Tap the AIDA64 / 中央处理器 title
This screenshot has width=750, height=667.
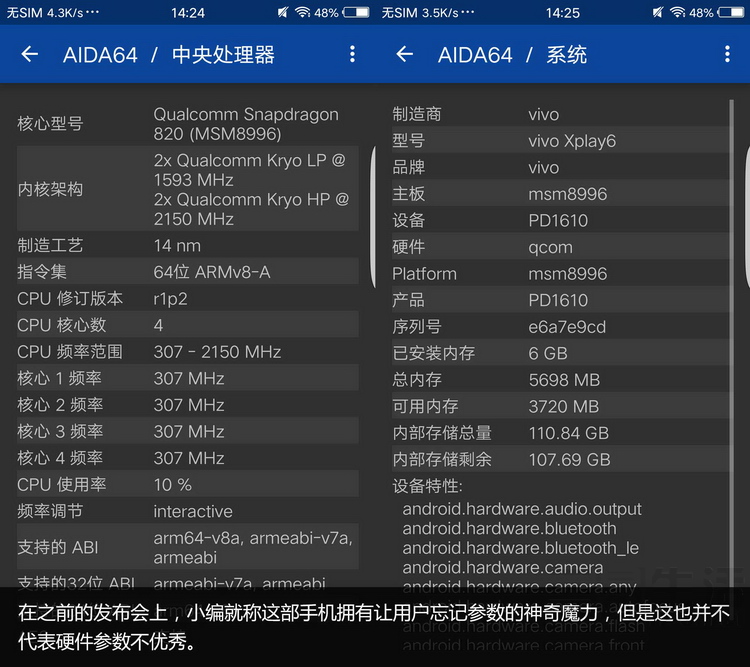pyautogui.click(x=169, y=55)
